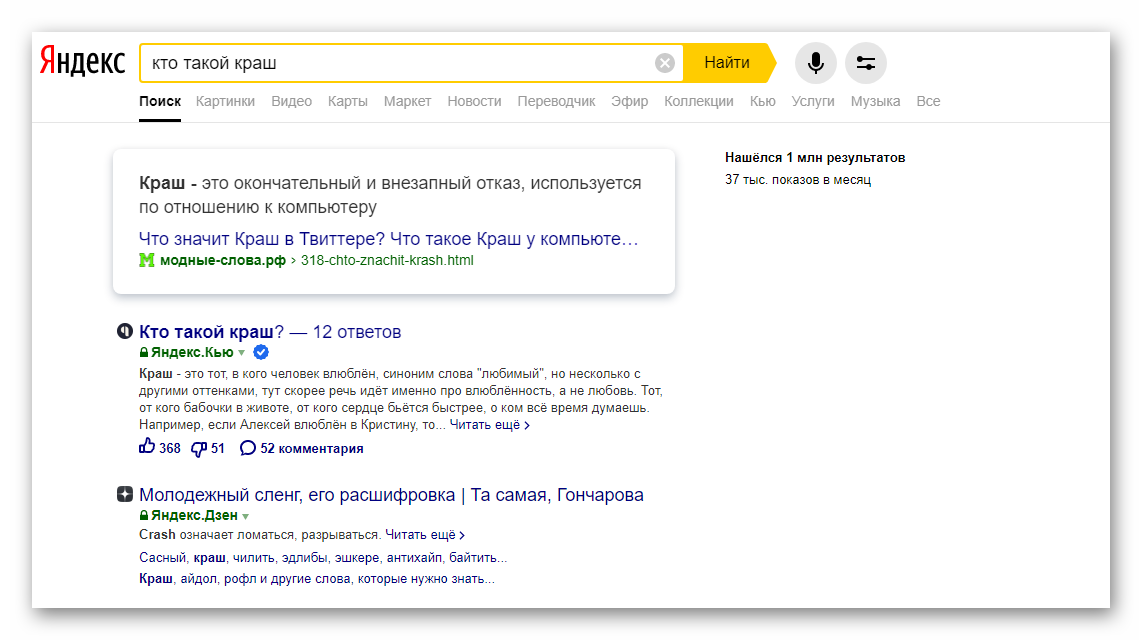Expand Читать ещё in Дзен snippet
The width and height of the screenshot is (1142, 640).
[x=425, y=535]
